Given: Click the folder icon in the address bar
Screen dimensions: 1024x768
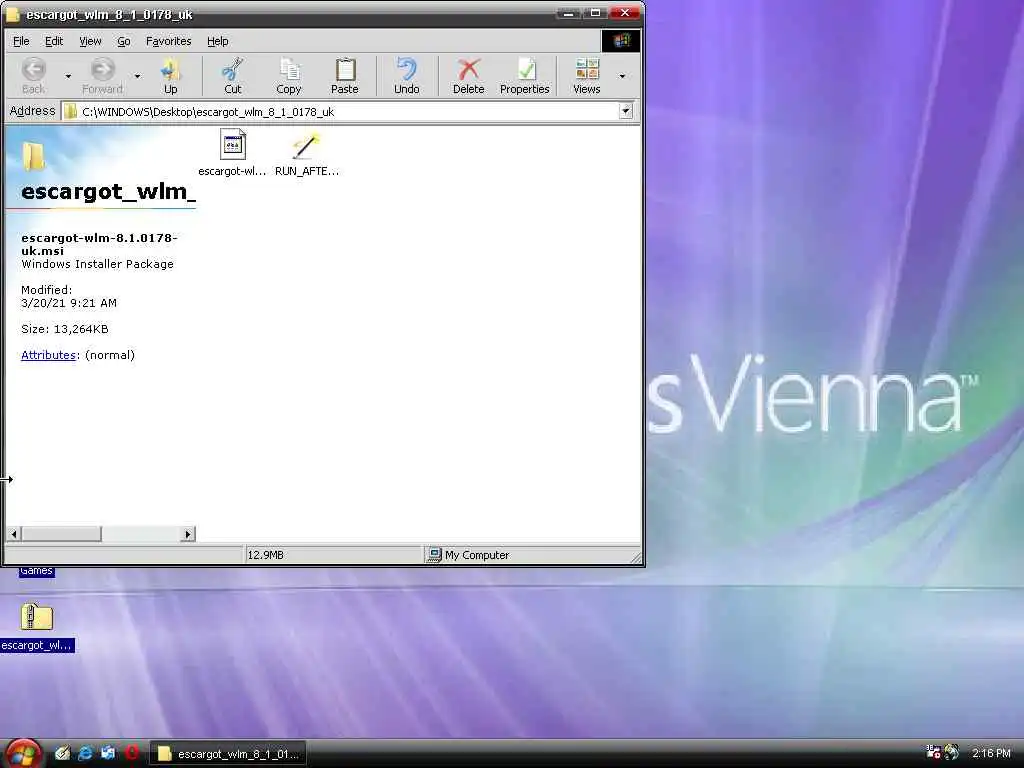Looking at the screenshot, I should (x=71, y=112).
